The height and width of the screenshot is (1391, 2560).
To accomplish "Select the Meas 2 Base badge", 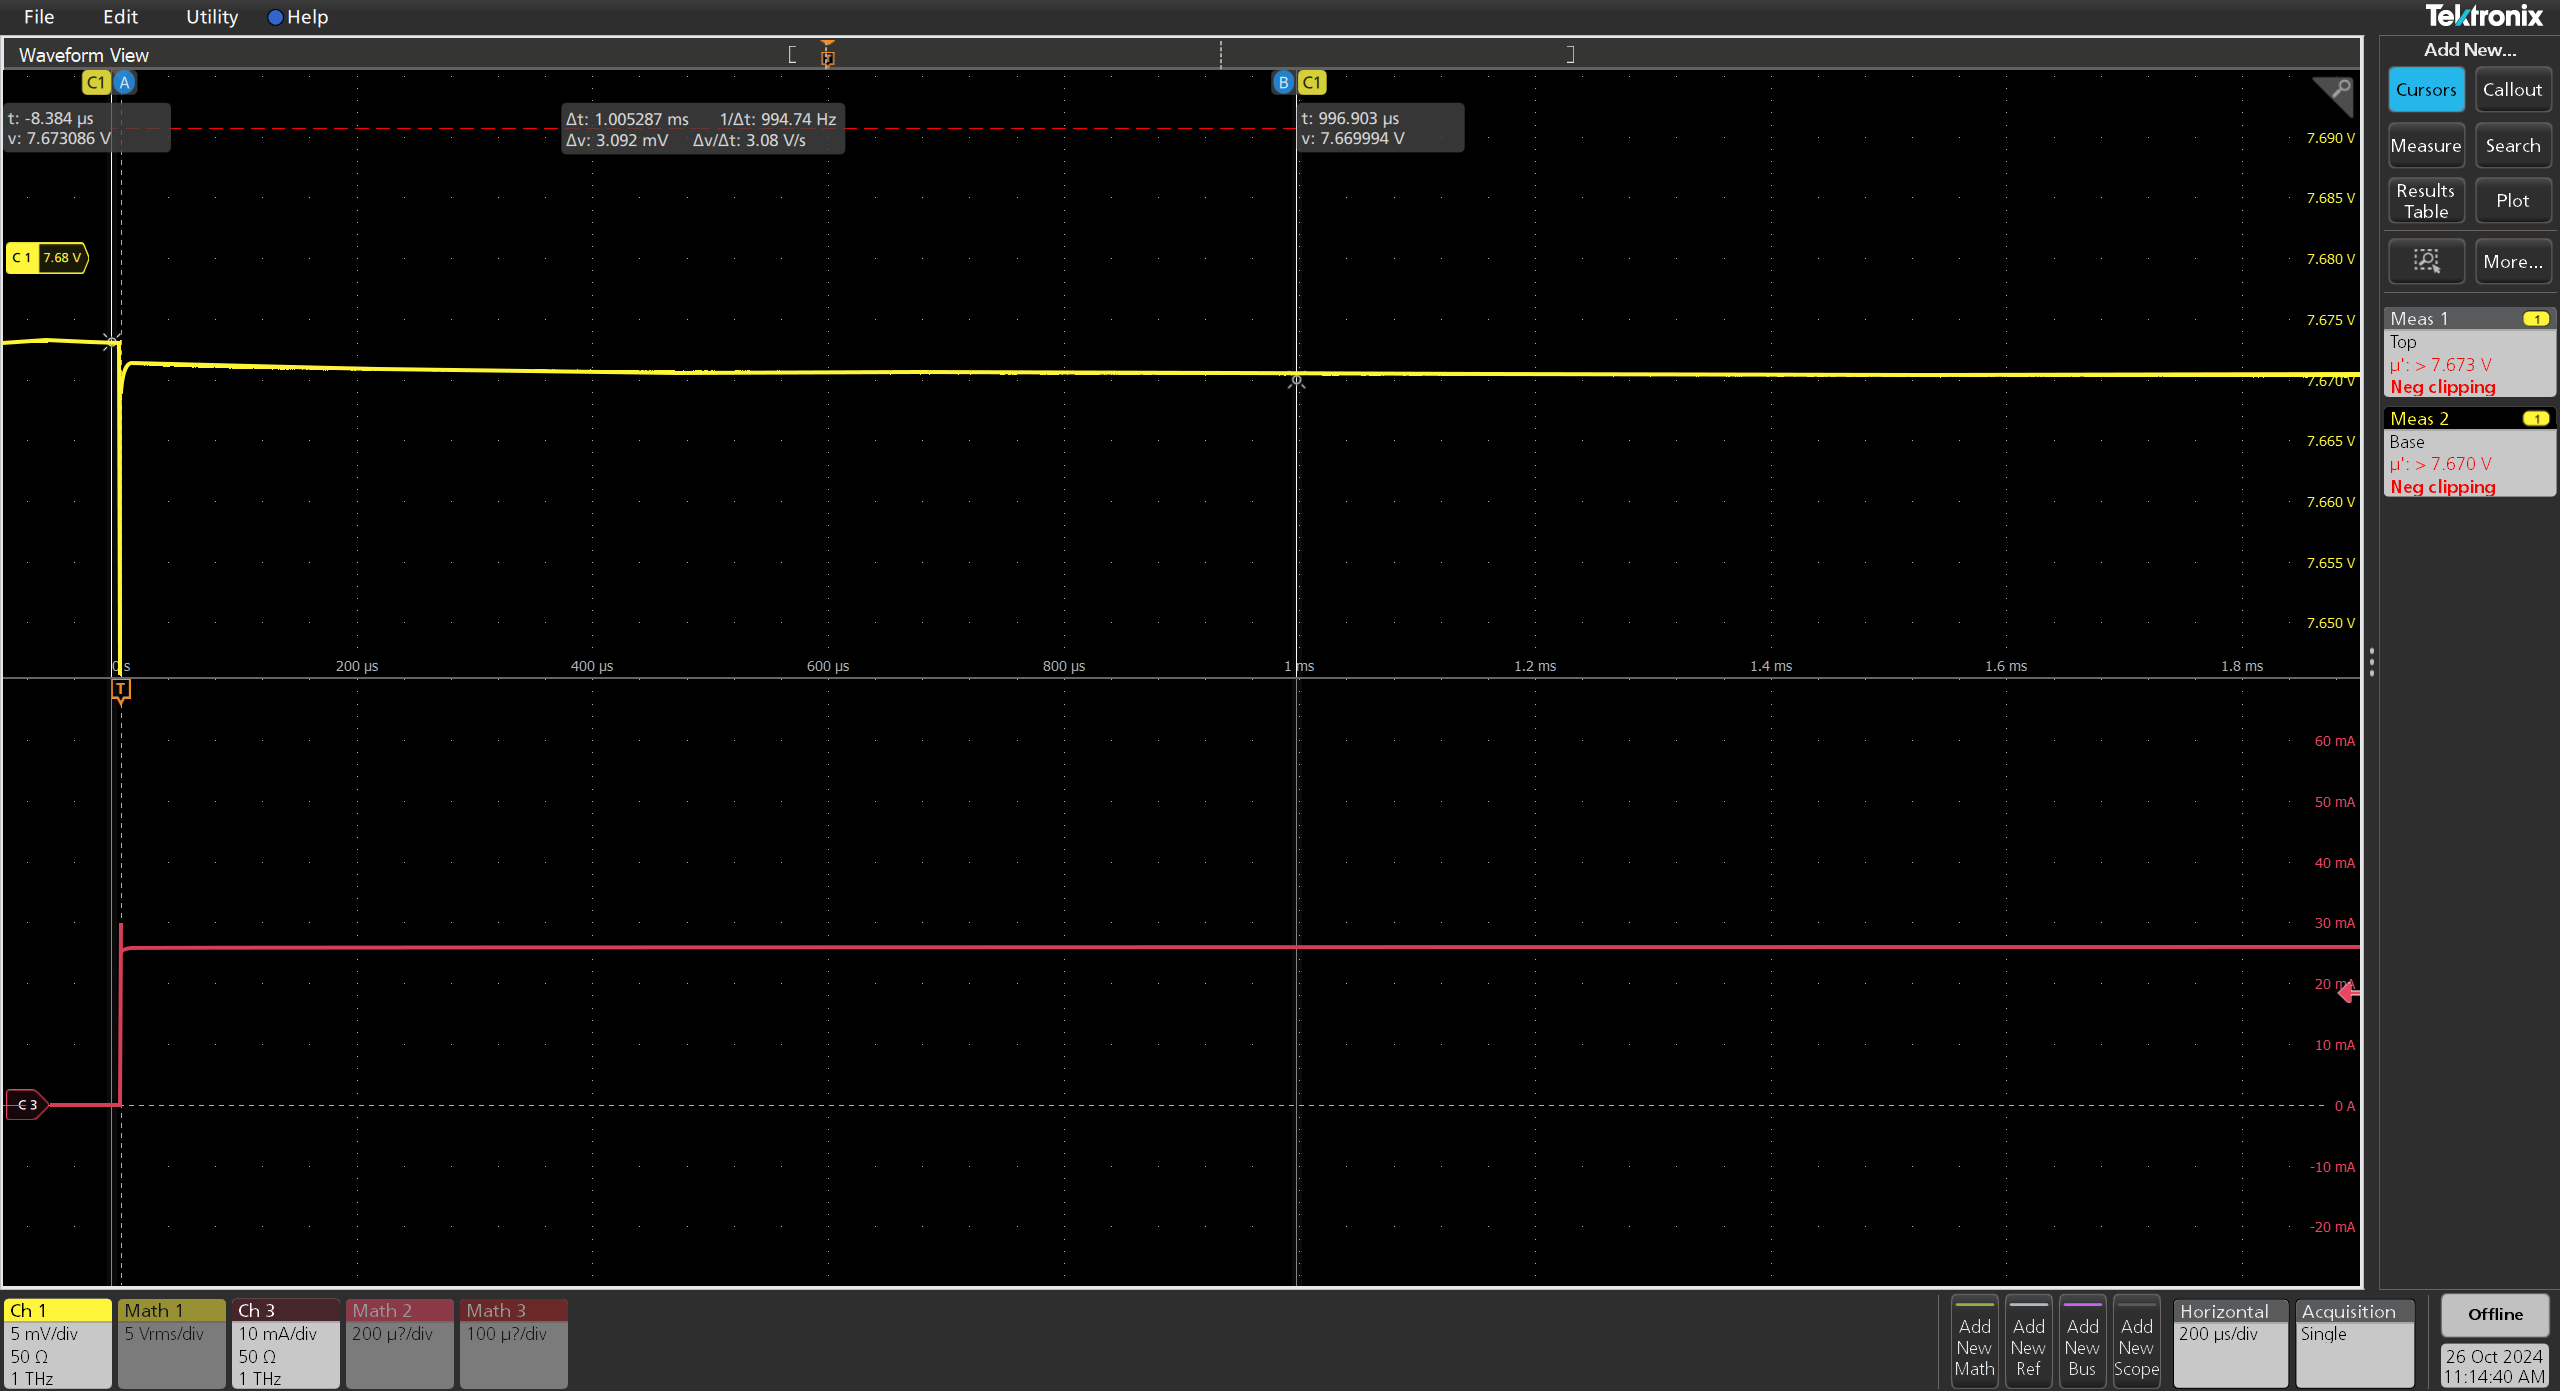I will click(x=2469, y=452).
